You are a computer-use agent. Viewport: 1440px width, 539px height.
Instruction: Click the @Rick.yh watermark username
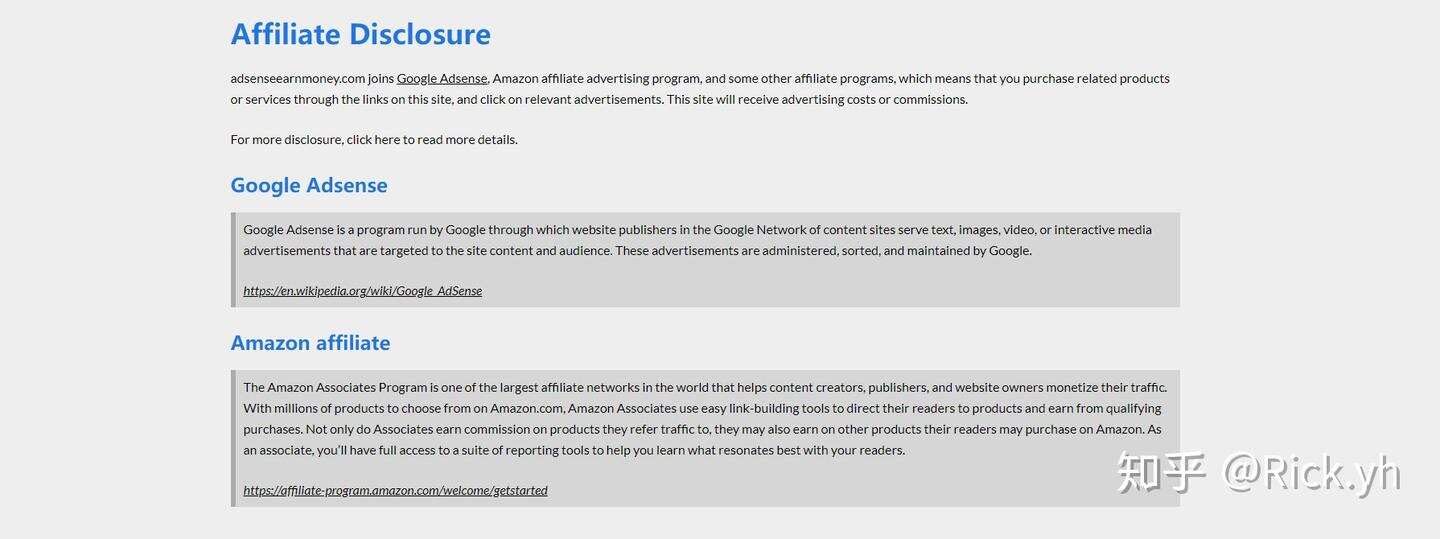click(x=1312, y=474)
